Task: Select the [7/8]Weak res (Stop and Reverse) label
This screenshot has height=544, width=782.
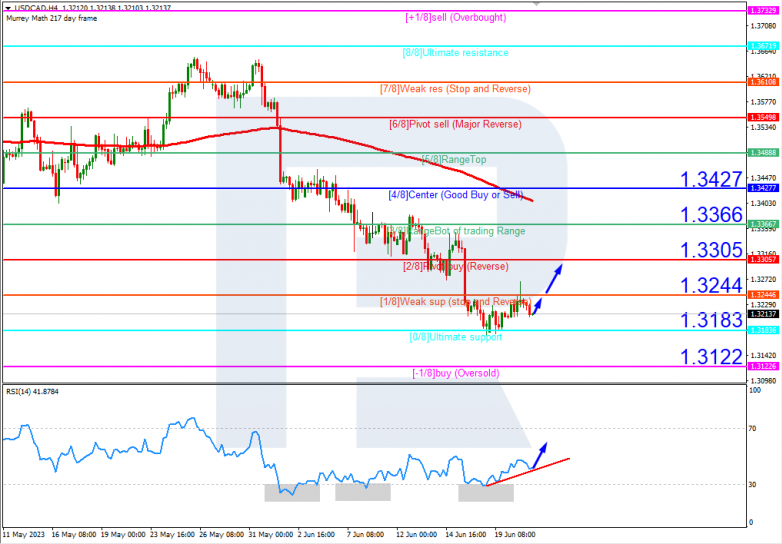Action: click(455, 89)
